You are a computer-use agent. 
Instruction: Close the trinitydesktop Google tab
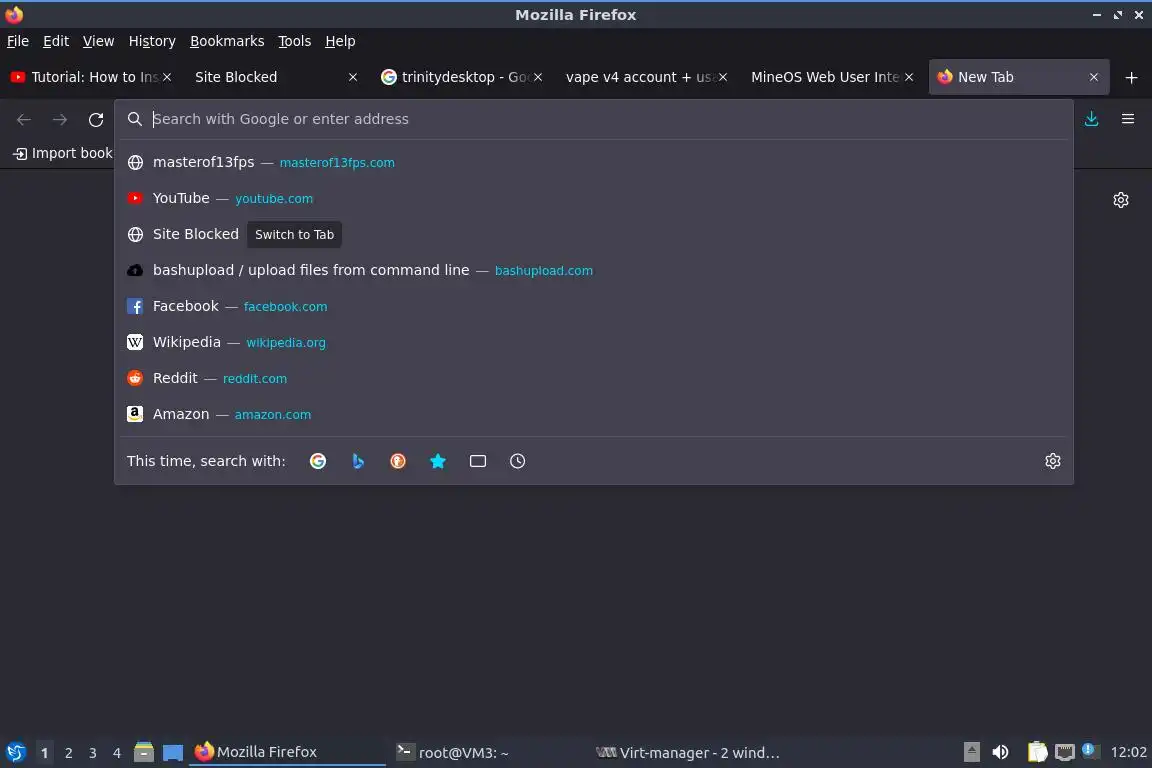pos(538,77)
